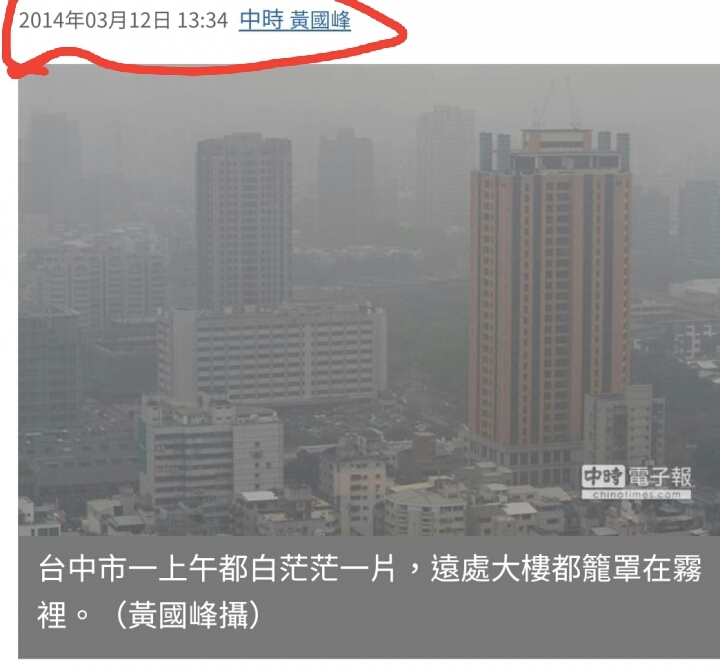Image resolution: width=720 pixels, height=670 pixels.
Task: Click the small white building lower left
Action: pyautogui.click(x=211, y=452)
